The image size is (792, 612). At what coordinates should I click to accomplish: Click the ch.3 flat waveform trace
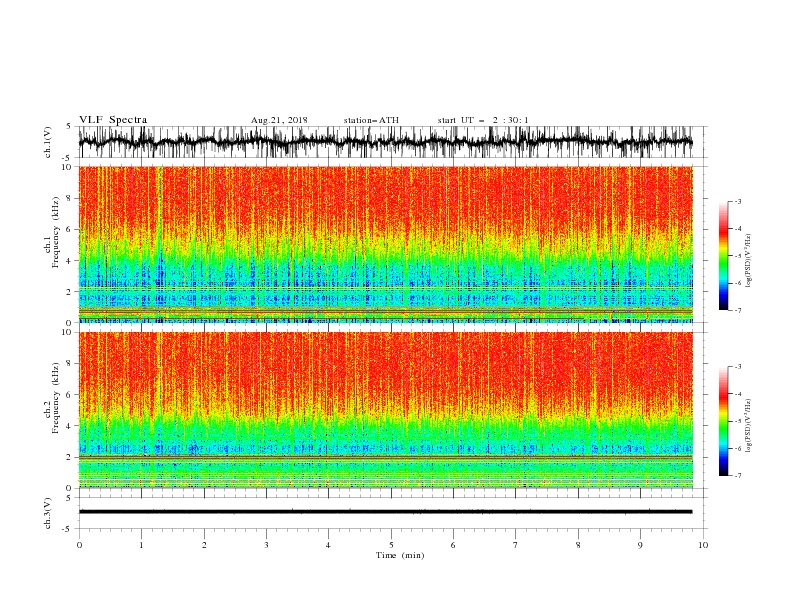tap(385, 512)
